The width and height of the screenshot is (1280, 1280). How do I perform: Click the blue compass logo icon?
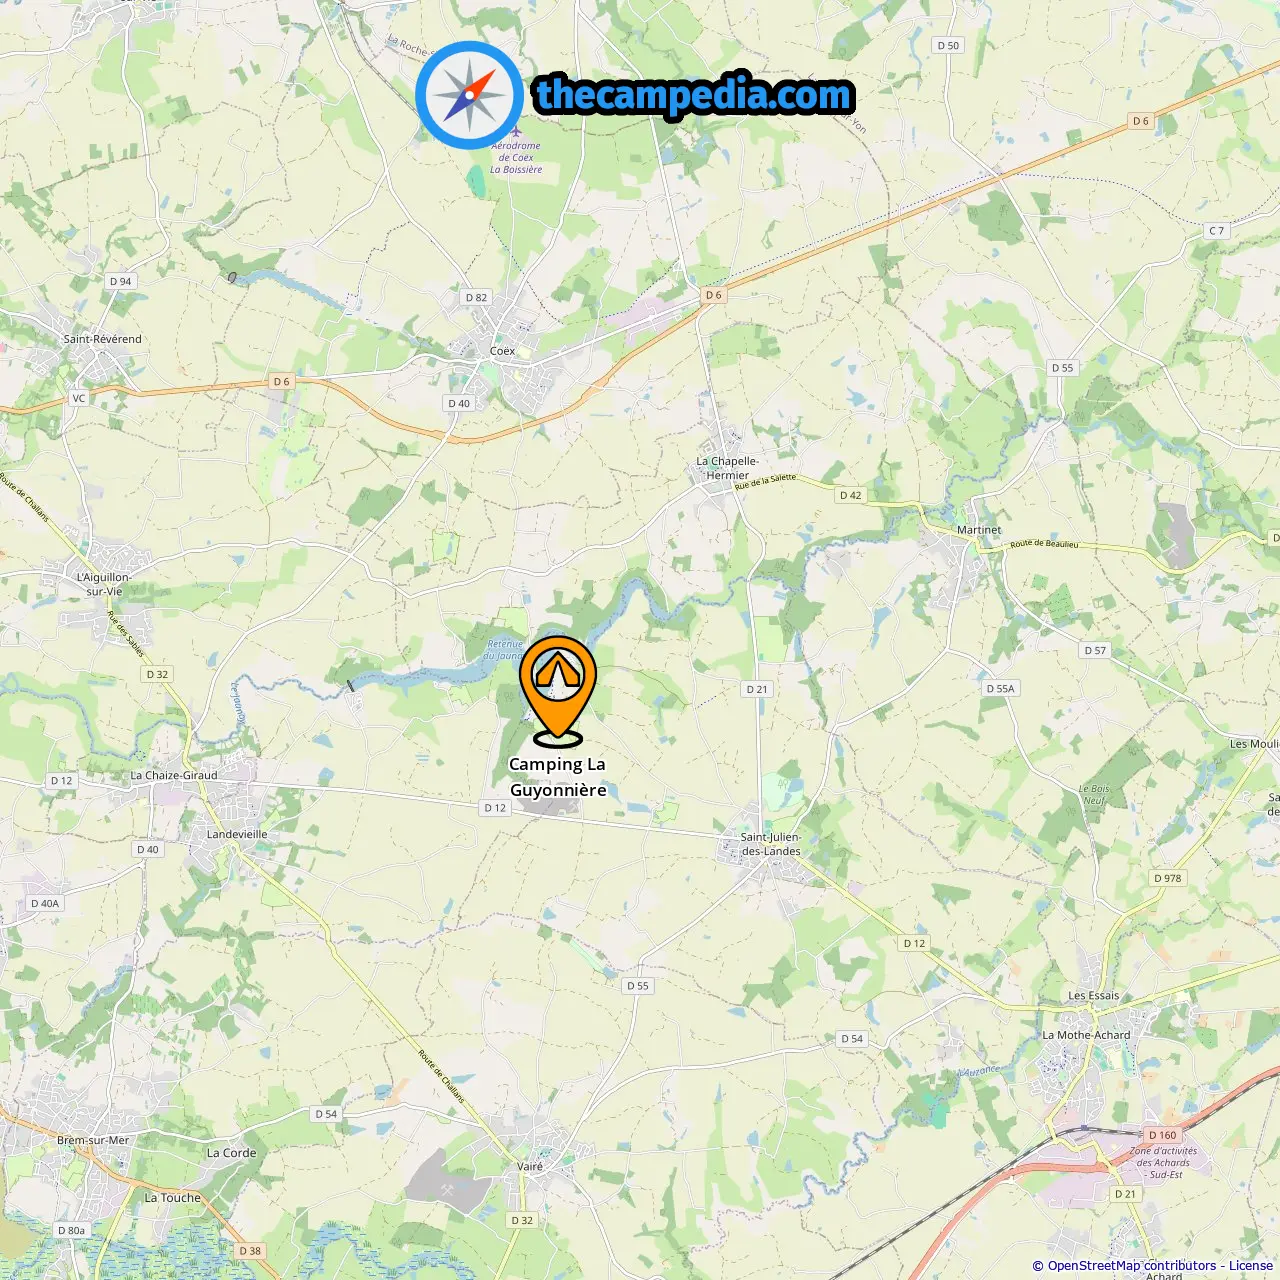[469, 95]
